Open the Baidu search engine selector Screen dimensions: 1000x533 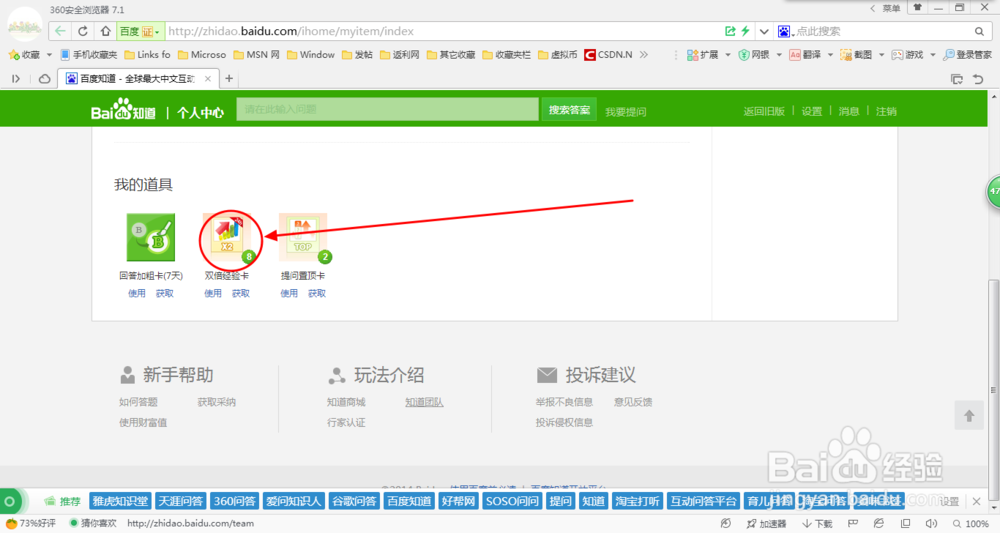(785, 31)
